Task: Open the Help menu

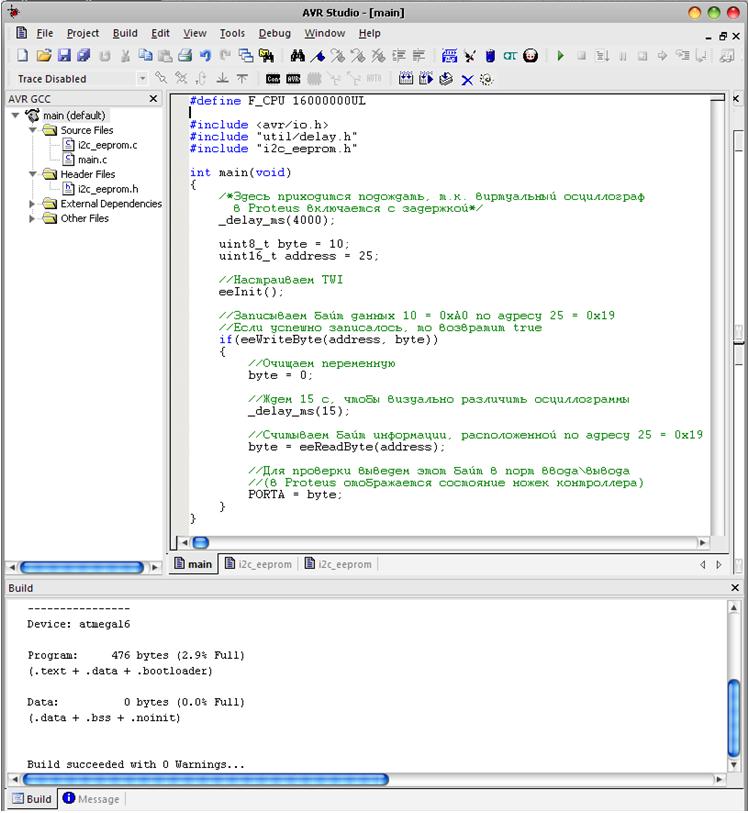Action: (x=370, y=33)
